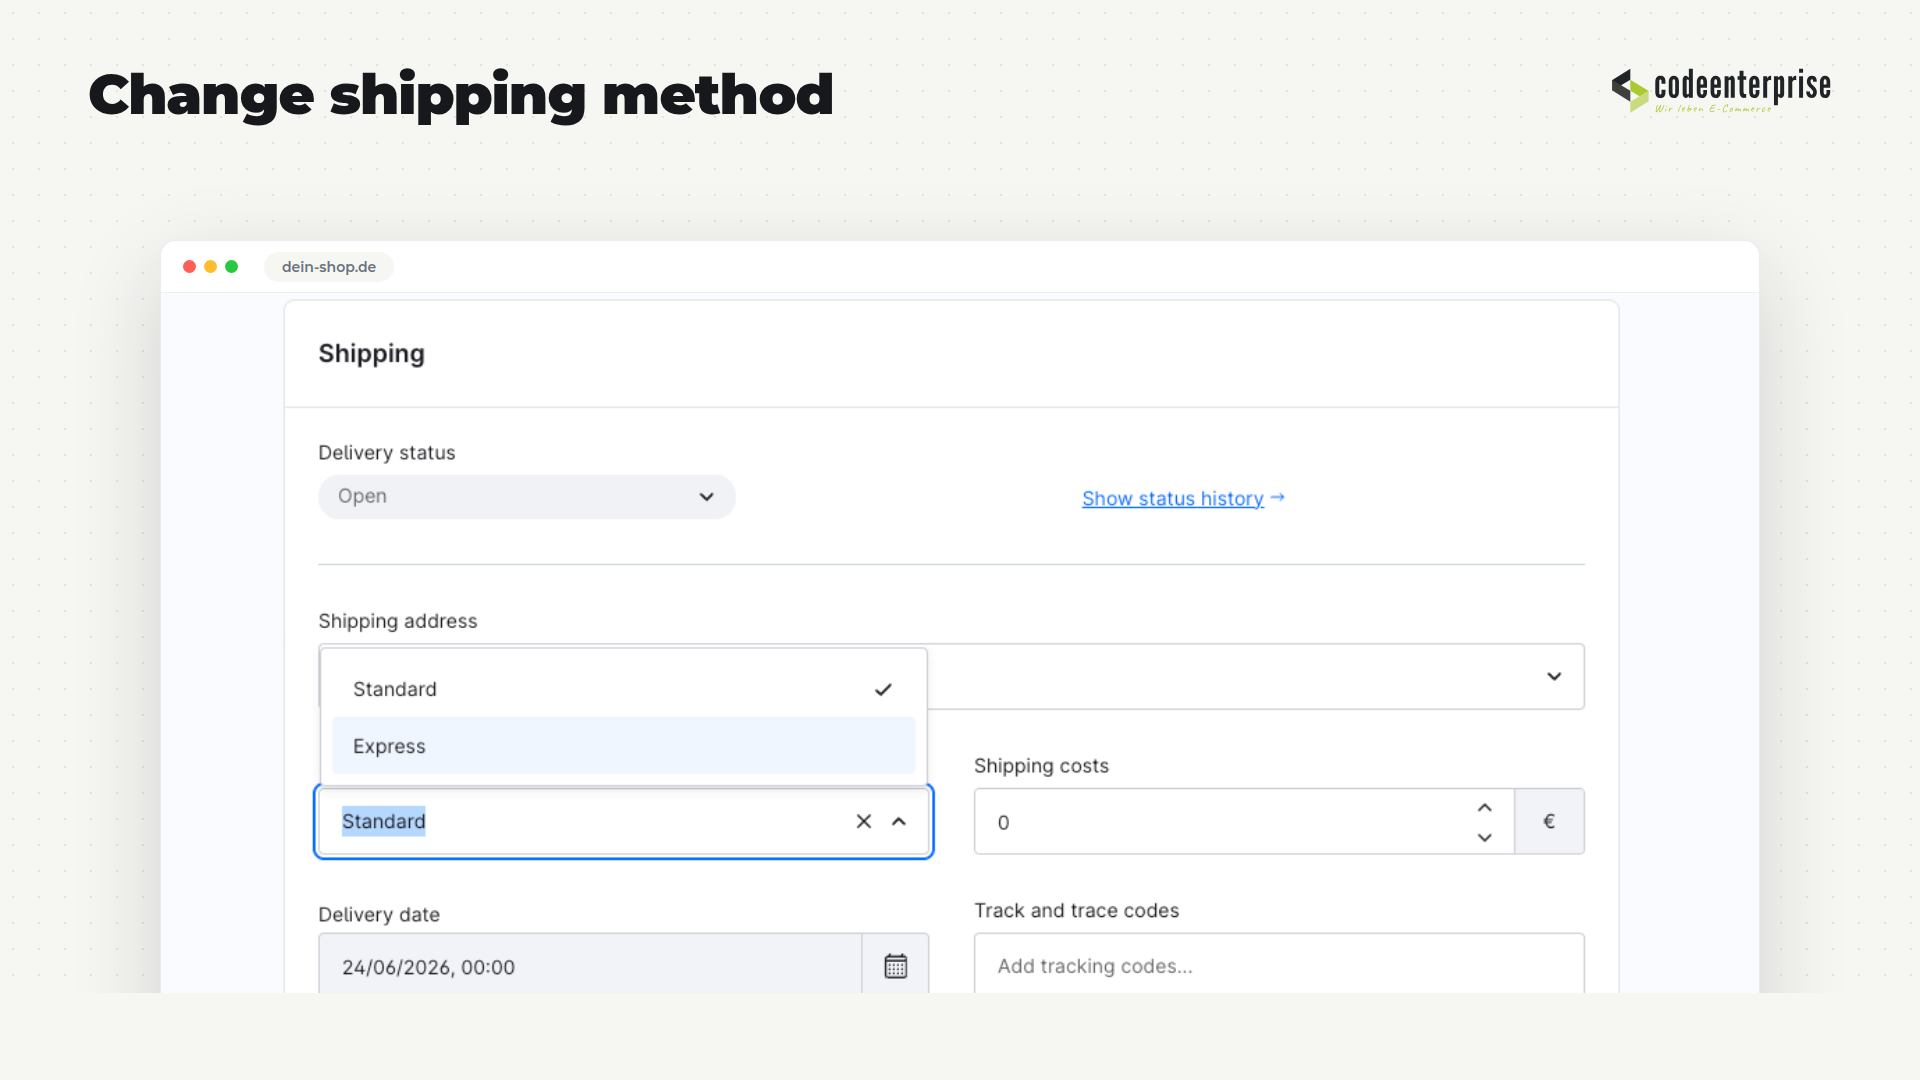Click the Delivery date label
The image size is (1920, 1080).
379,915
